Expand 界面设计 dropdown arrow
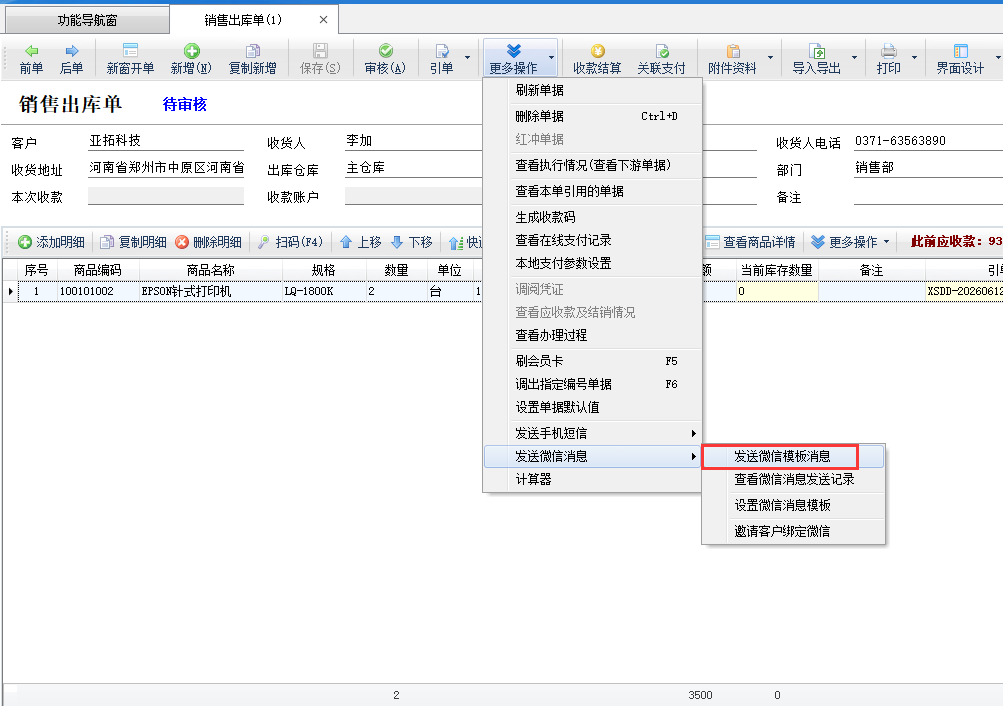This screenshot has height=706, width=1003. coord(997,58)
